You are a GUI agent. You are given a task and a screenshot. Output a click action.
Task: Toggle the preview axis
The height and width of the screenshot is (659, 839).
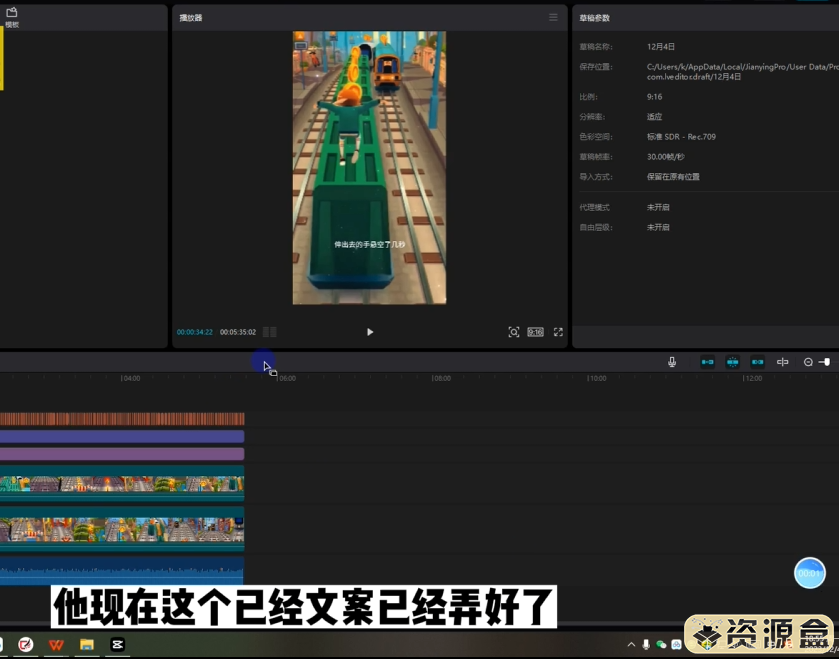[782, 362]
